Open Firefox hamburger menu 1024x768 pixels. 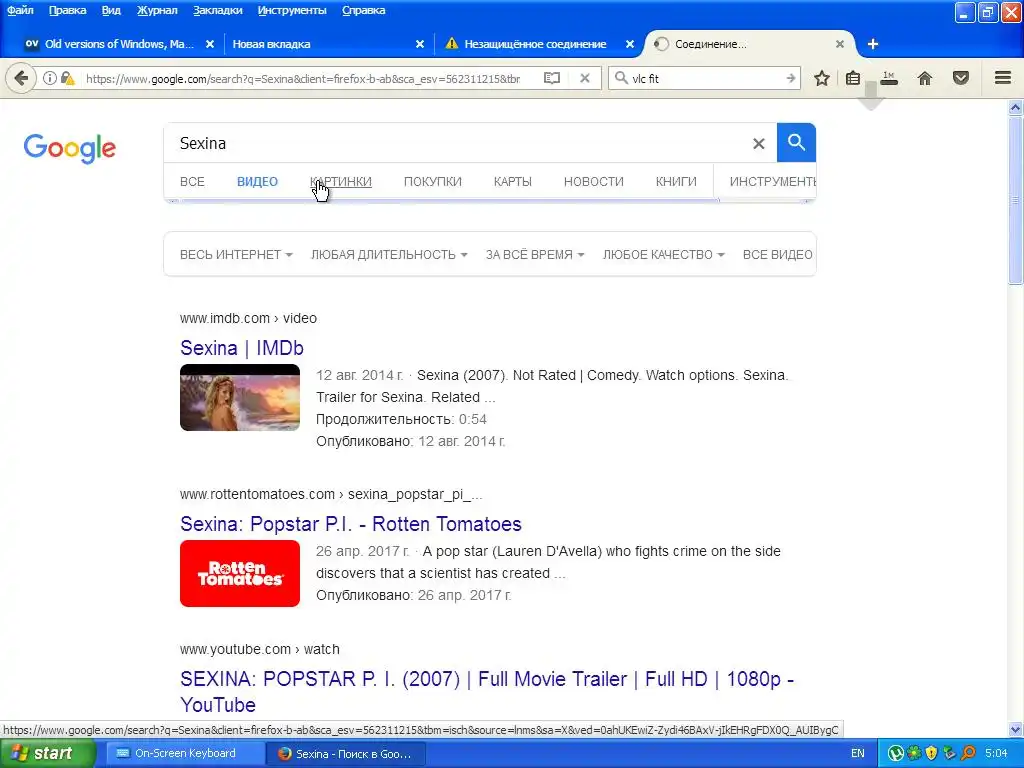pyautogui.click(x=1003, y=78)
